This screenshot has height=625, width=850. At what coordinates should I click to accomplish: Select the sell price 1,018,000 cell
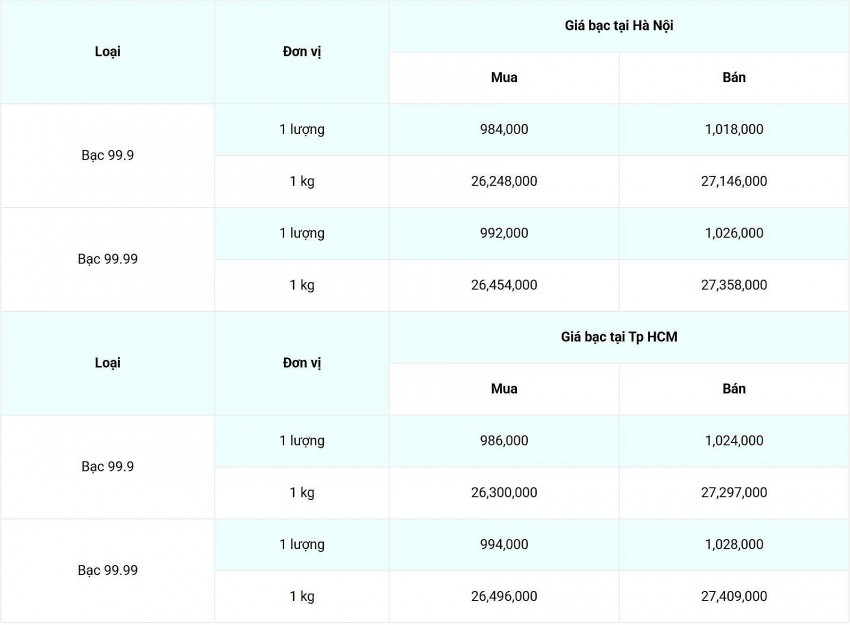click(x=734, y=130)
